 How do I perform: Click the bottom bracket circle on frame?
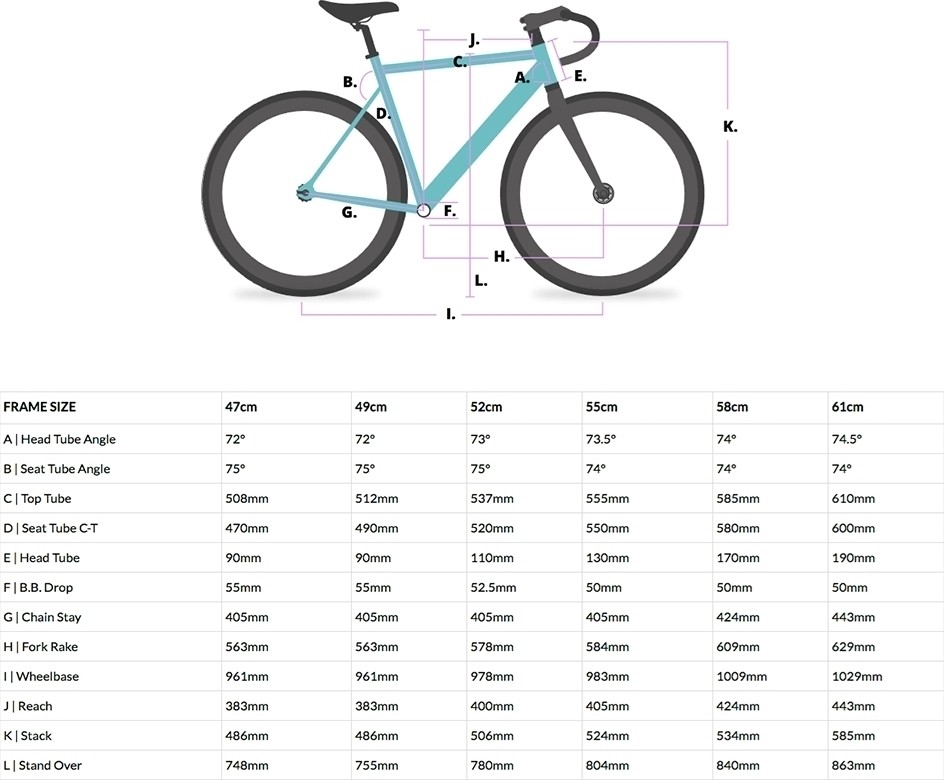(424, 209)
